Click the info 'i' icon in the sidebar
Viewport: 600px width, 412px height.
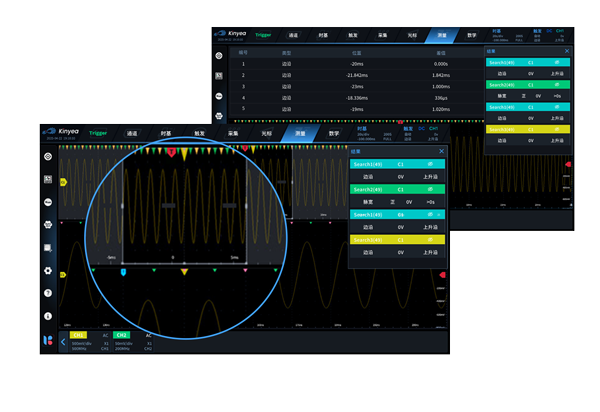pyautogui.click(x=48, y=316)
